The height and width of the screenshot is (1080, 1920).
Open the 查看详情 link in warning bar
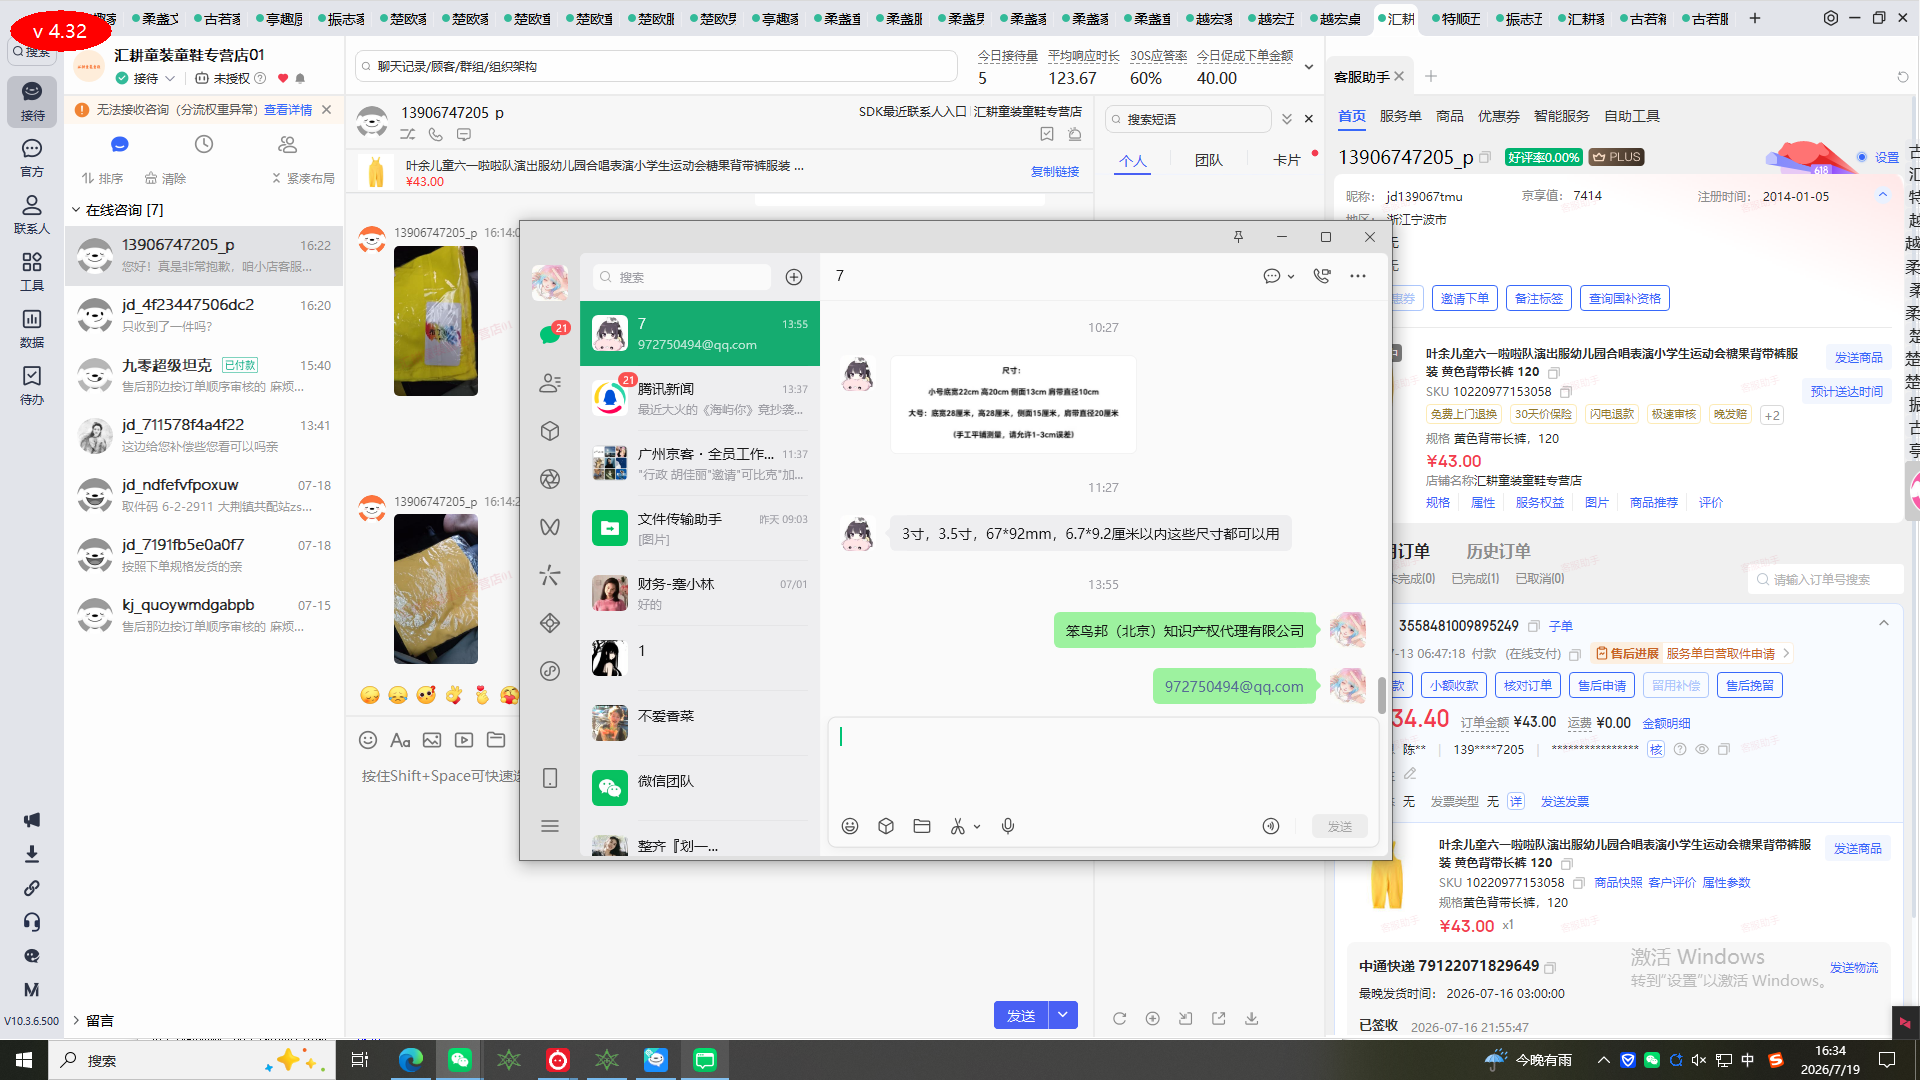[x=288, y=110]
